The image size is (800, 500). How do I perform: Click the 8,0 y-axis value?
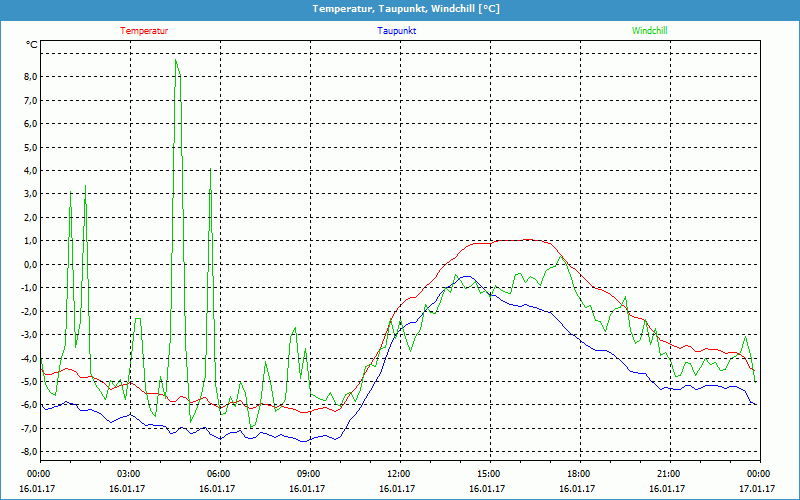tap(30, 77)
